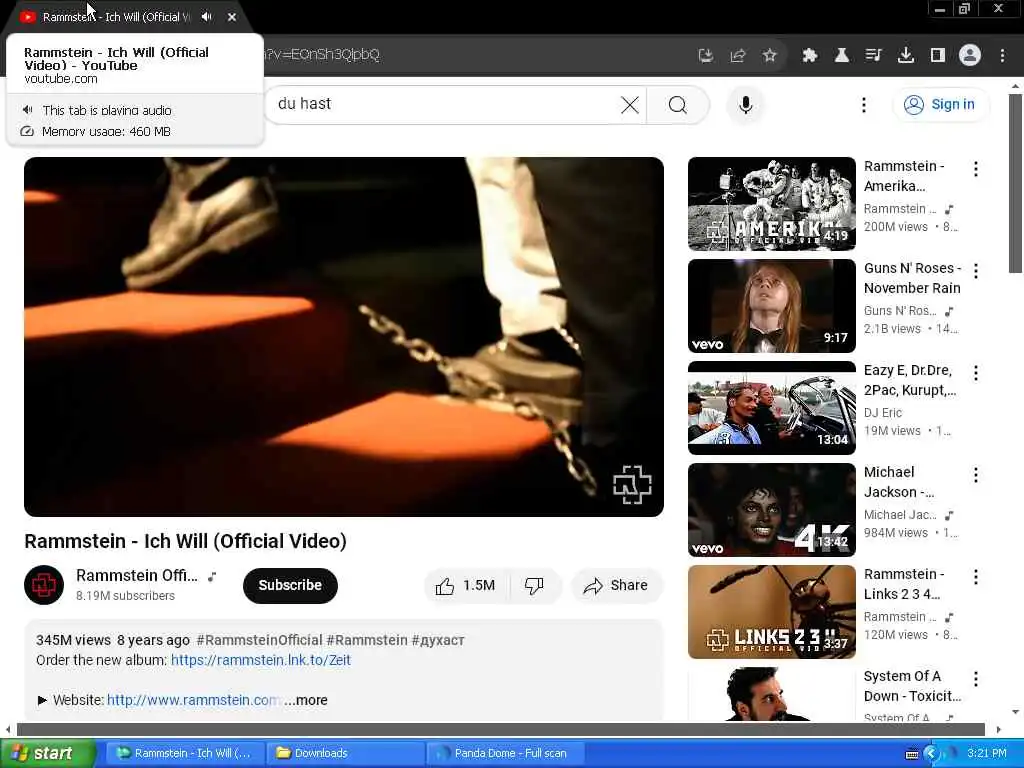
Task: Bookmark this page with the star icon
Action: 770,56
